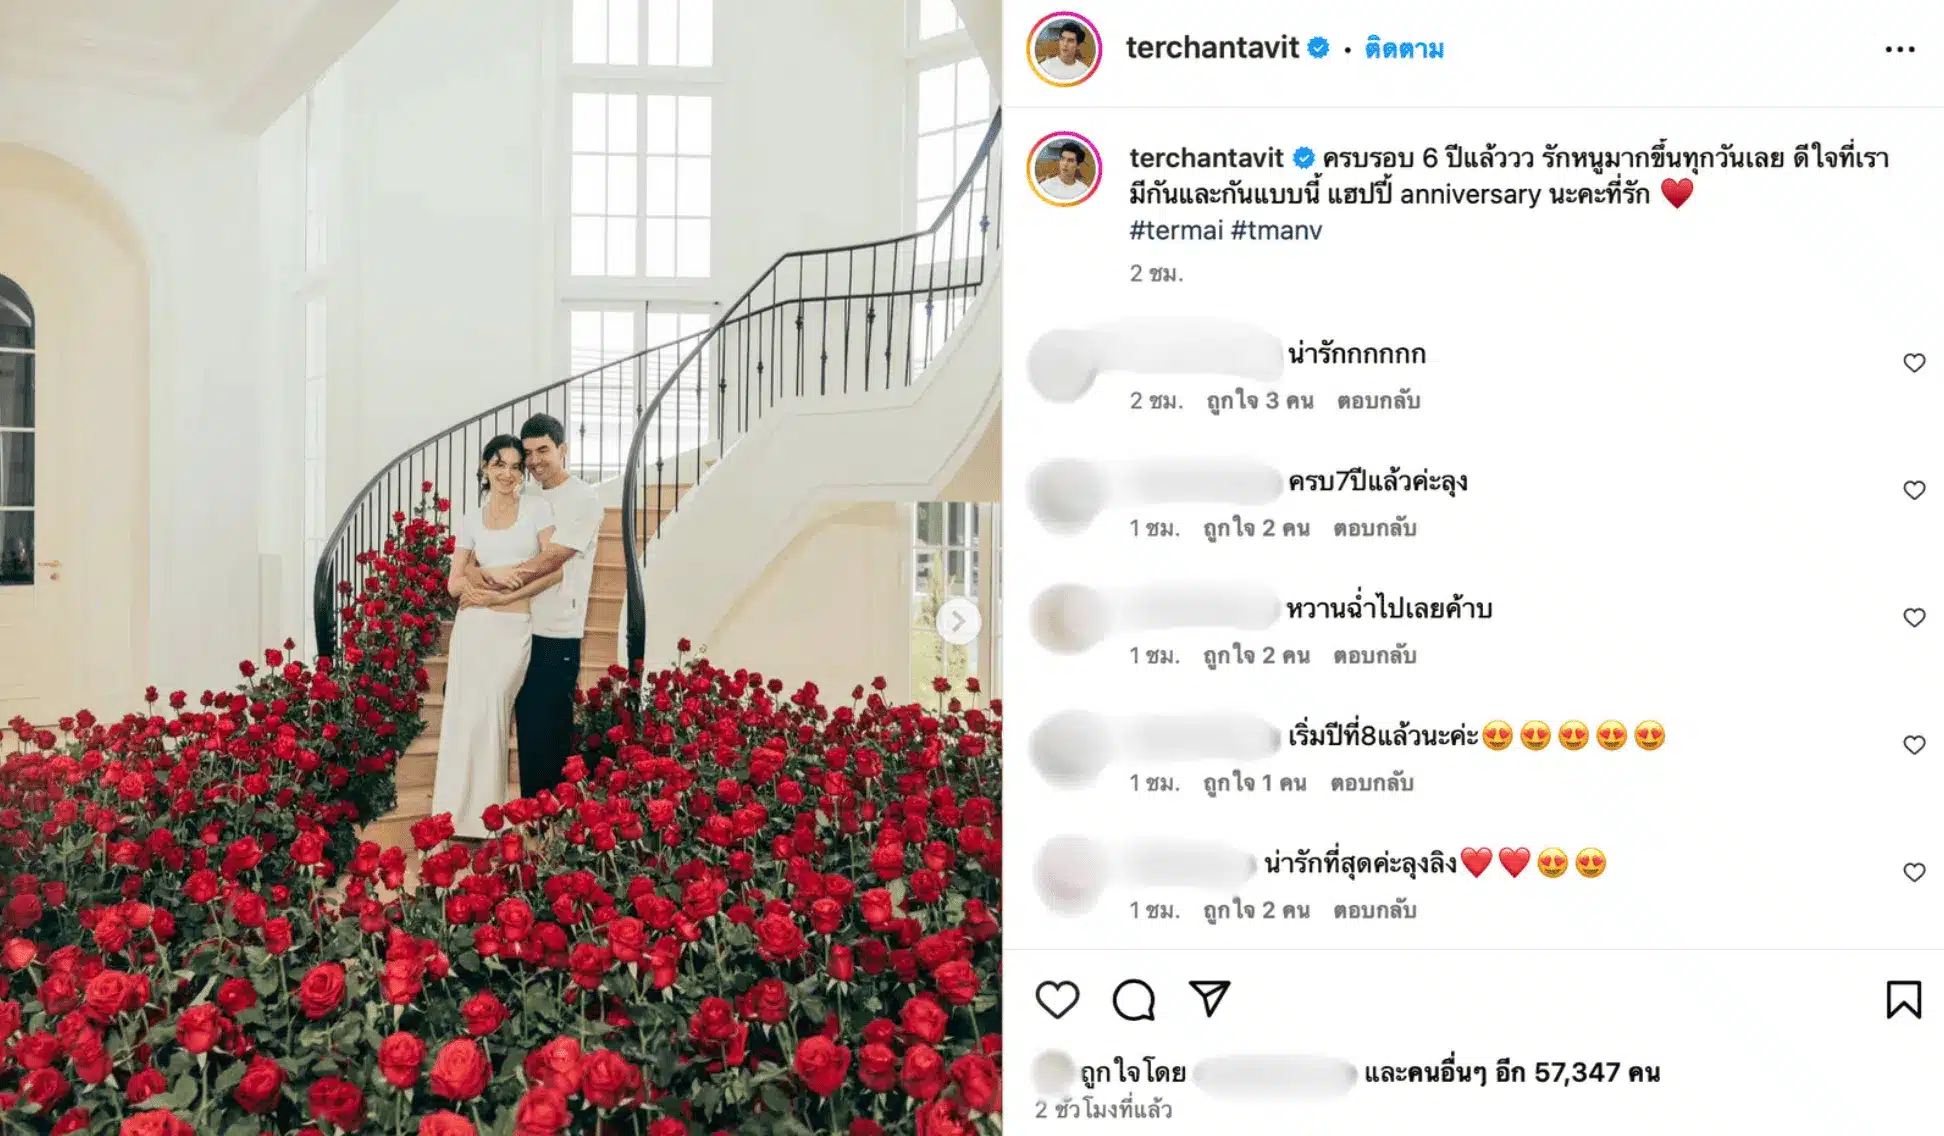Image resolution: width=1944 pixels, height=1136 pixels.
Task: Open the couple photo on the staircase
Action: click(x=501, y=568)
